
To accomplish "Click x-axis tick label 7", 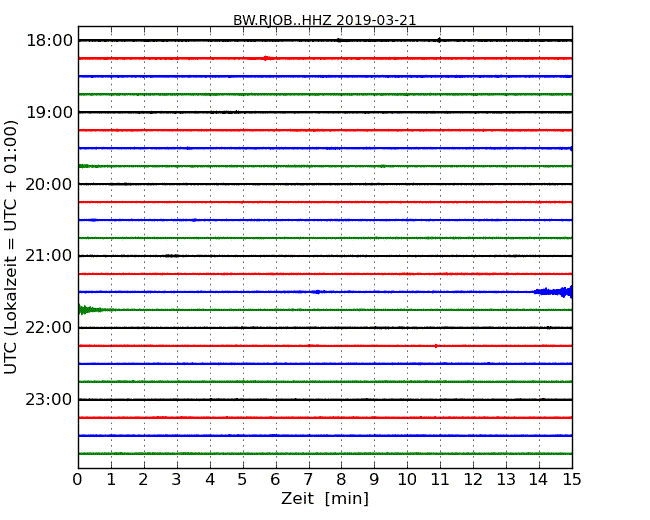I will [308, 480].
